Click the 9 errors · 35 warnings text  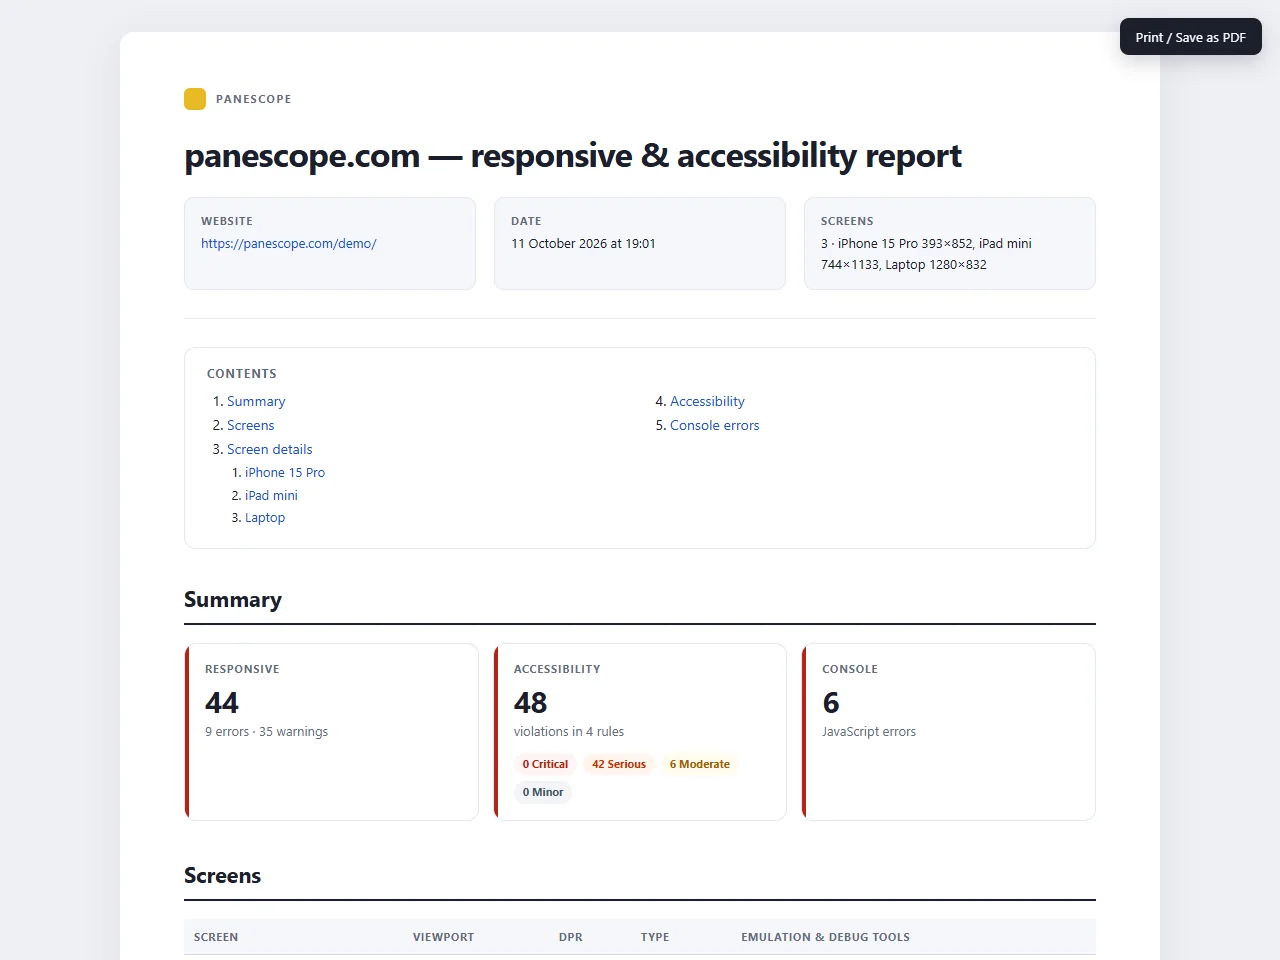coord(266,731)
